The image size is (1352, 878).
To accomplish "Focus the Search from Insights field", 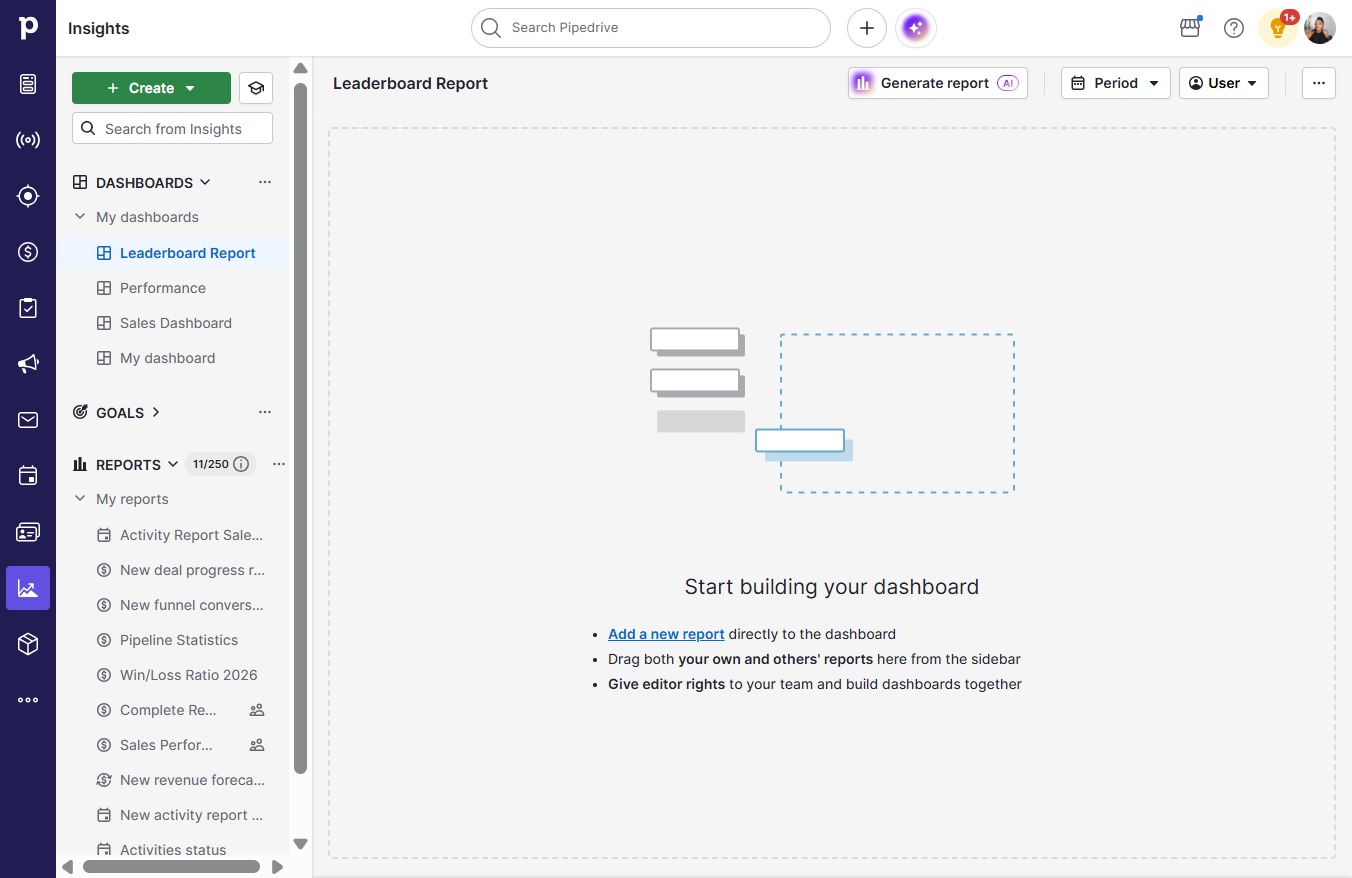I will pos(172,128).
